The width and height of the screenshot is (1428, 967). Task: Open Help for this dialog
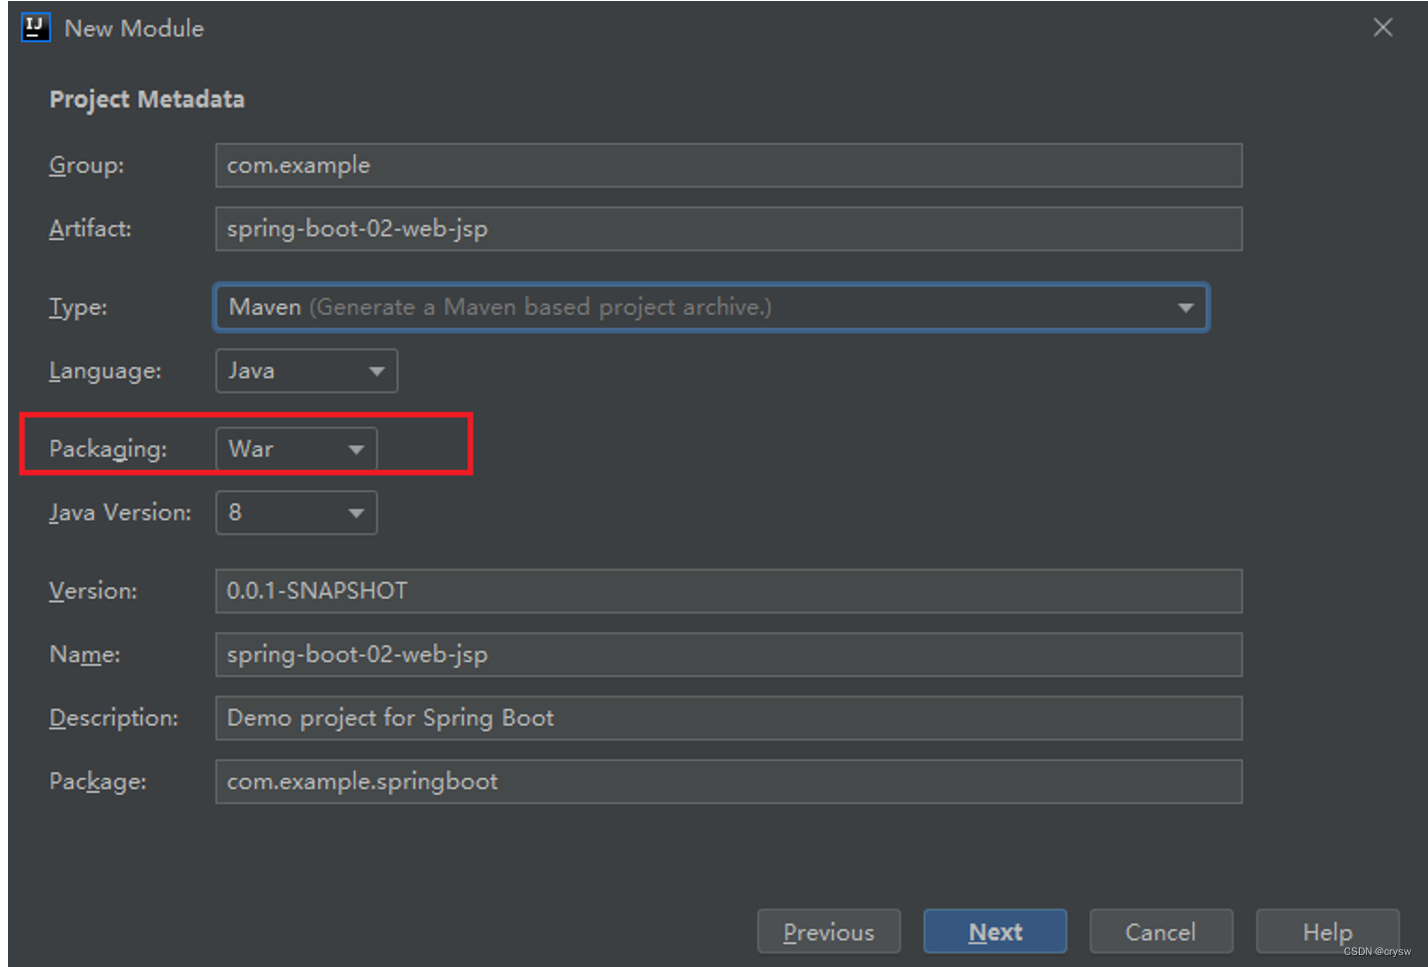pyautogui.click(x=1327, y=932)
